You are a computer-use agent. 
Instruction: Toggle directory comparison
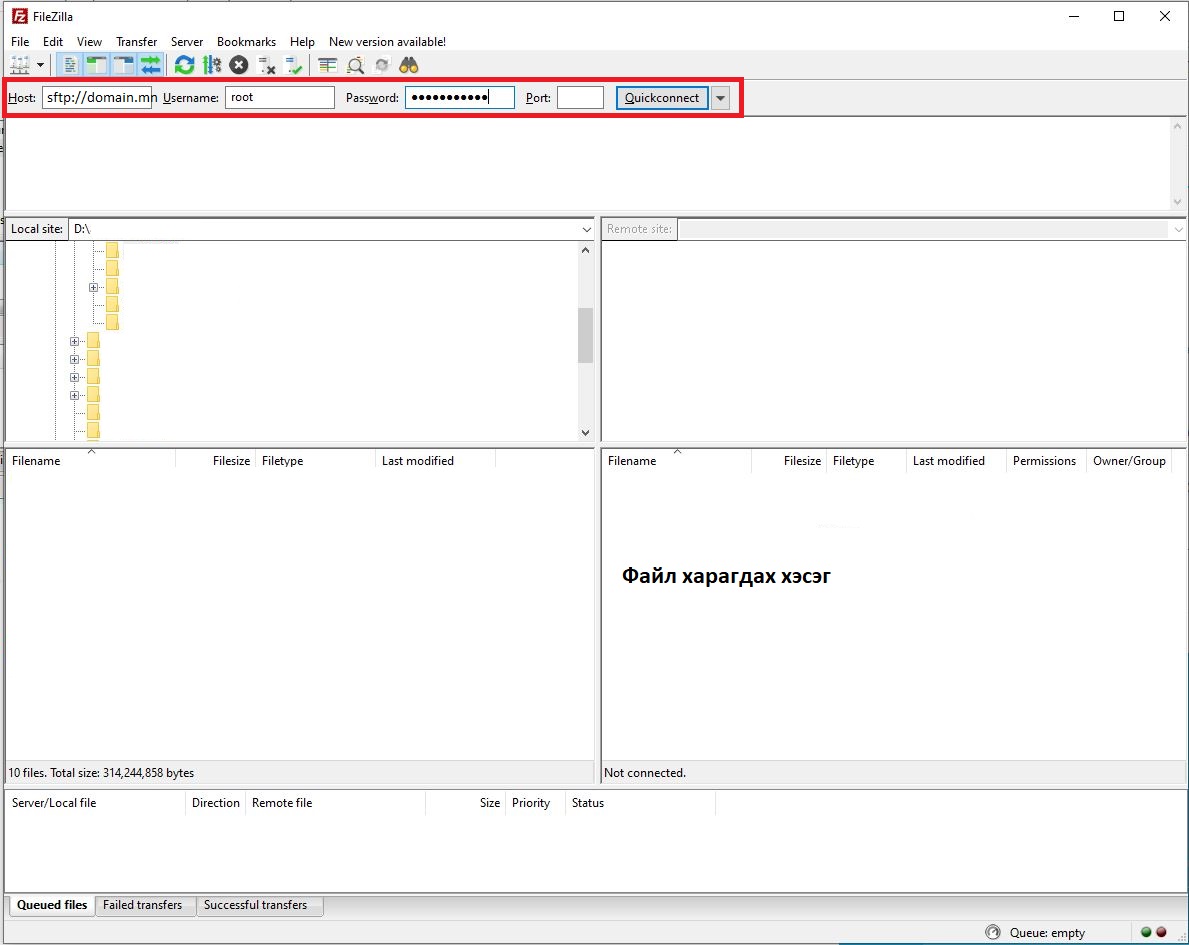pyautogui.click(x=355, y=65)
